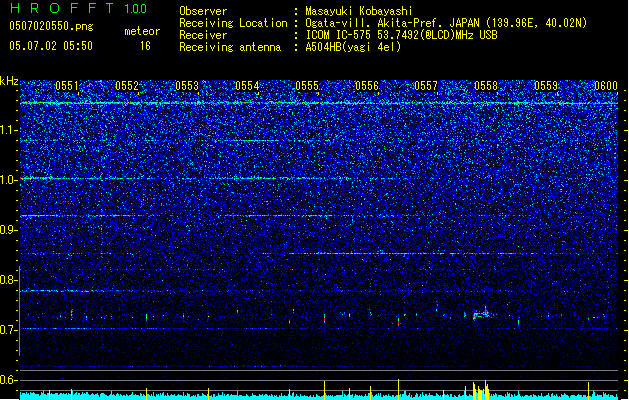
Task: Click the Receiving Location label
Action: point(233,23)
